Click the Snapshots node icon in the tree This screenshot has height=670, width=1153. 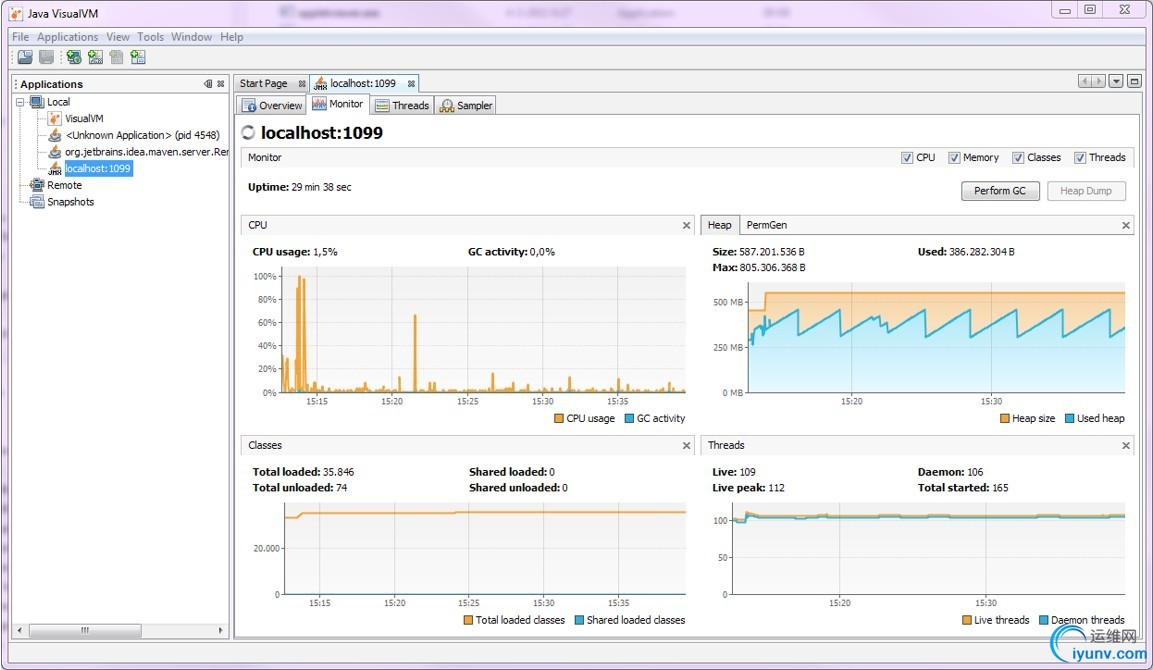37,201
